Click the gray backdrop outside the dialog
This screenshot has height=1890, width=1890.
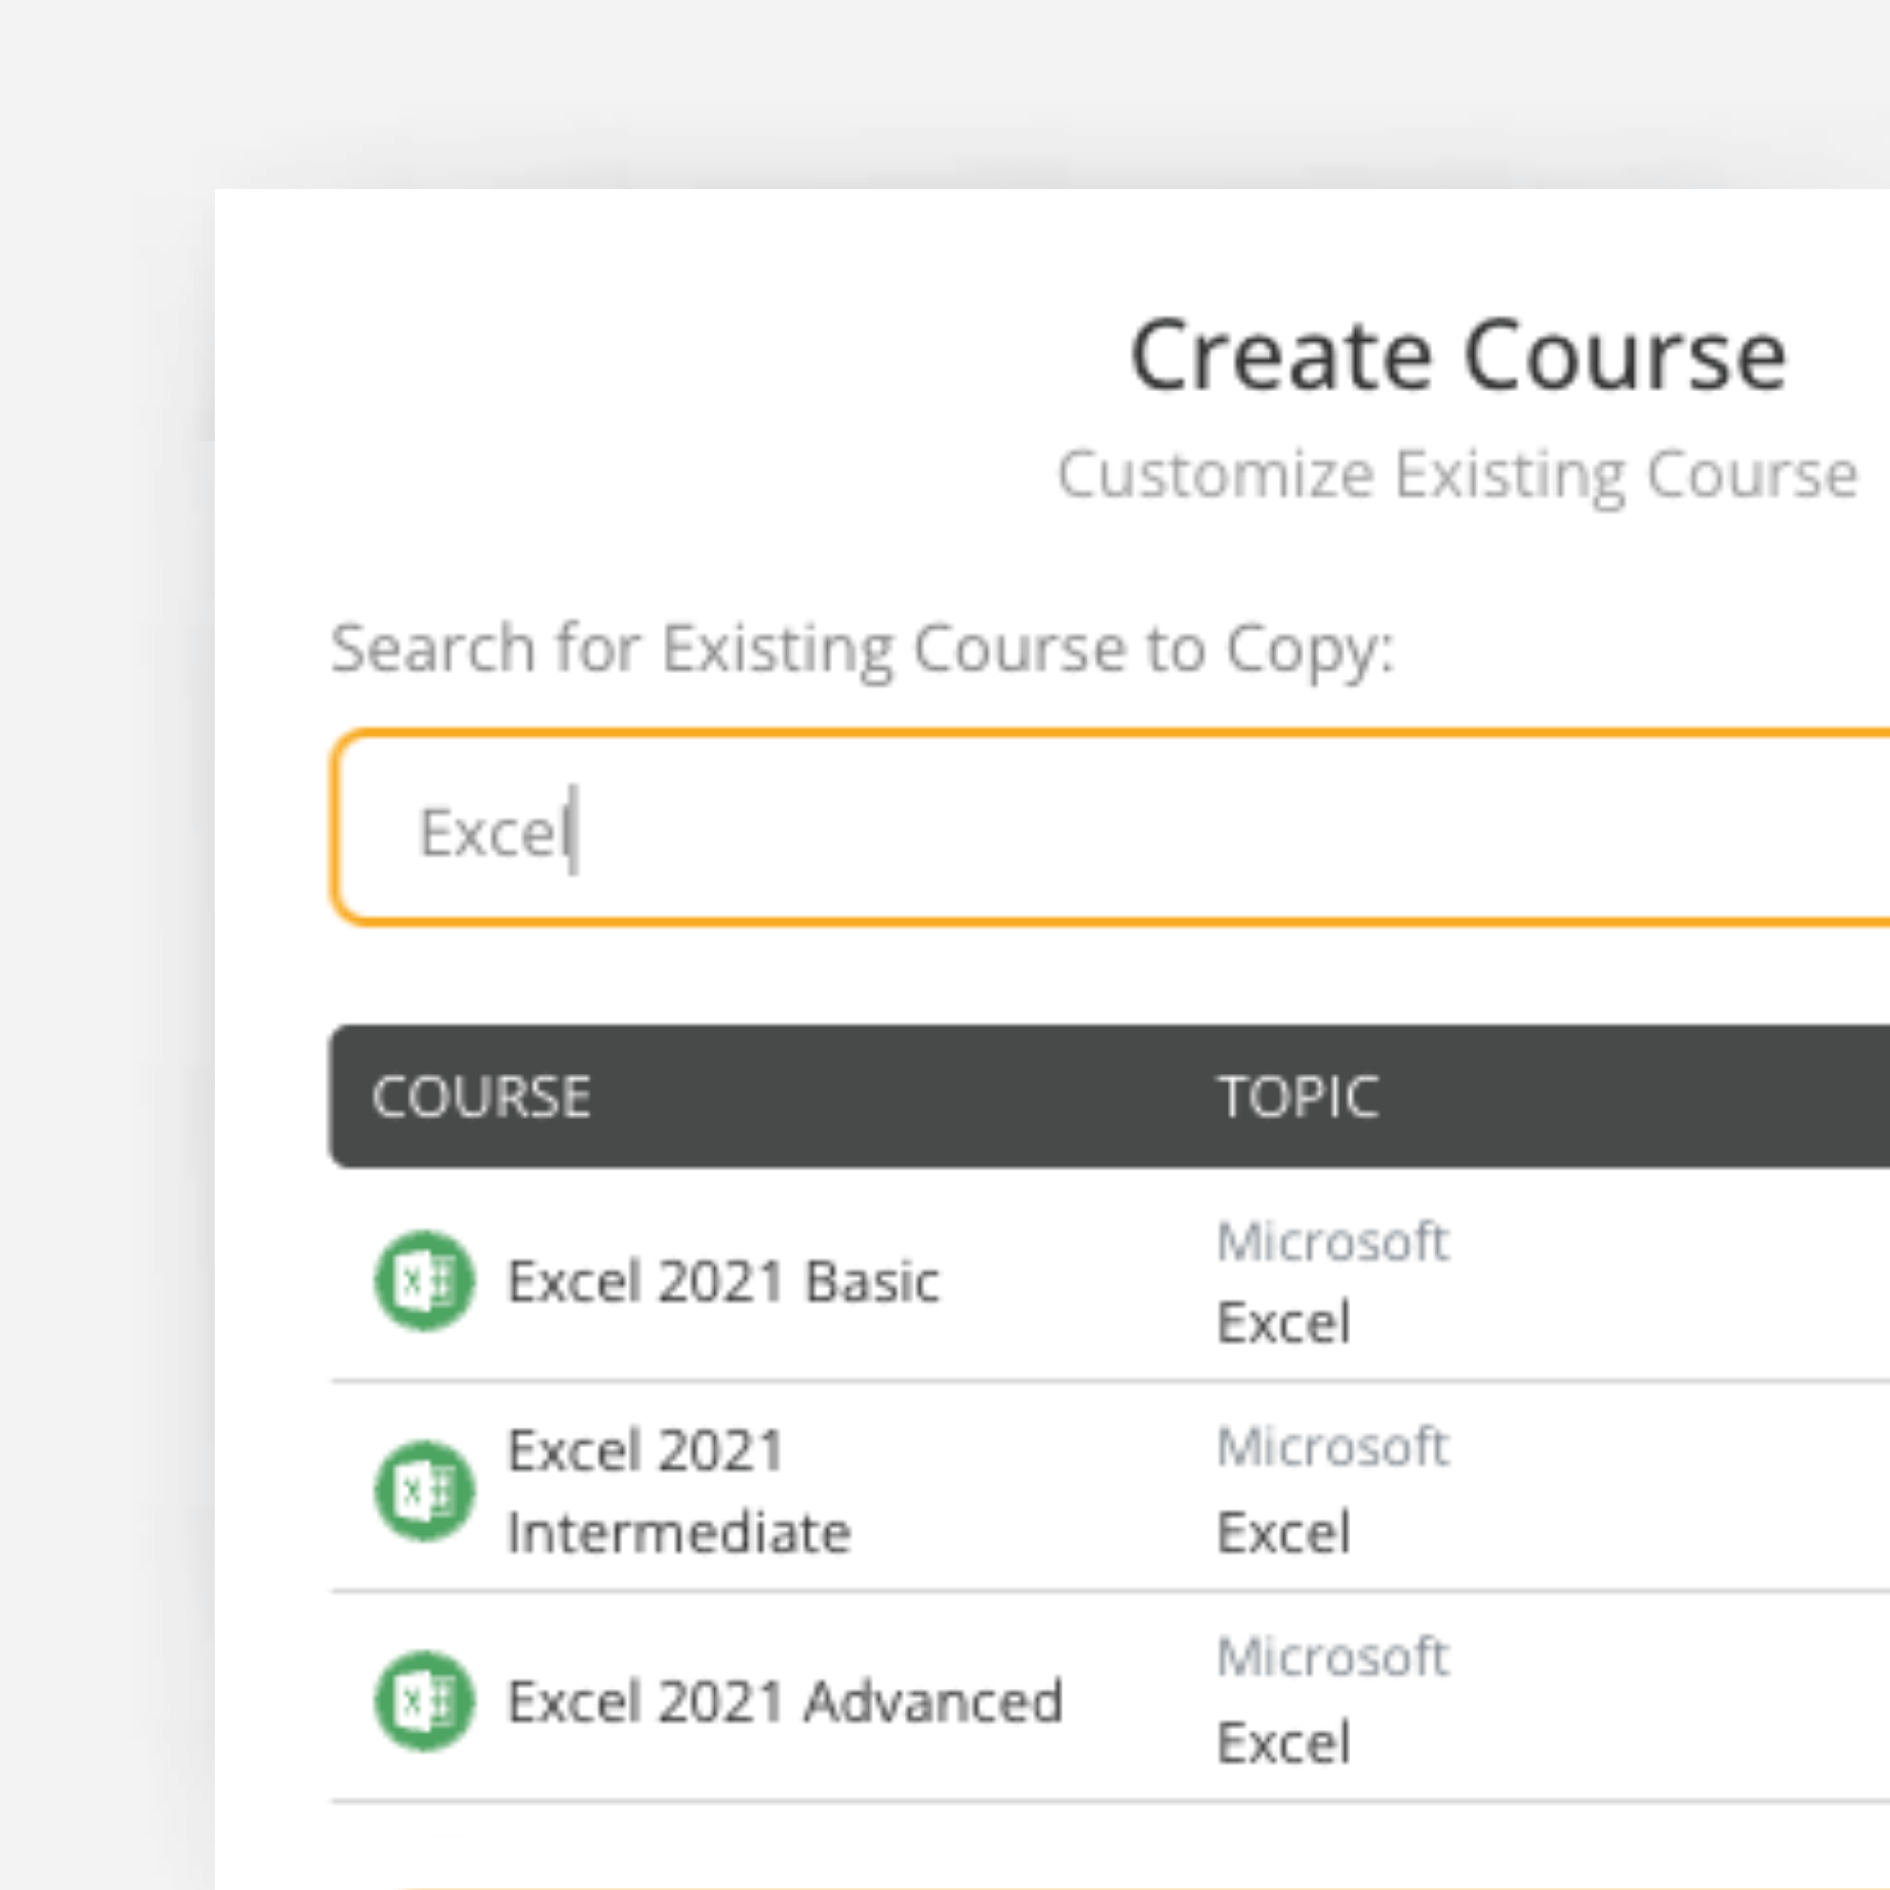tap(100, 900)
